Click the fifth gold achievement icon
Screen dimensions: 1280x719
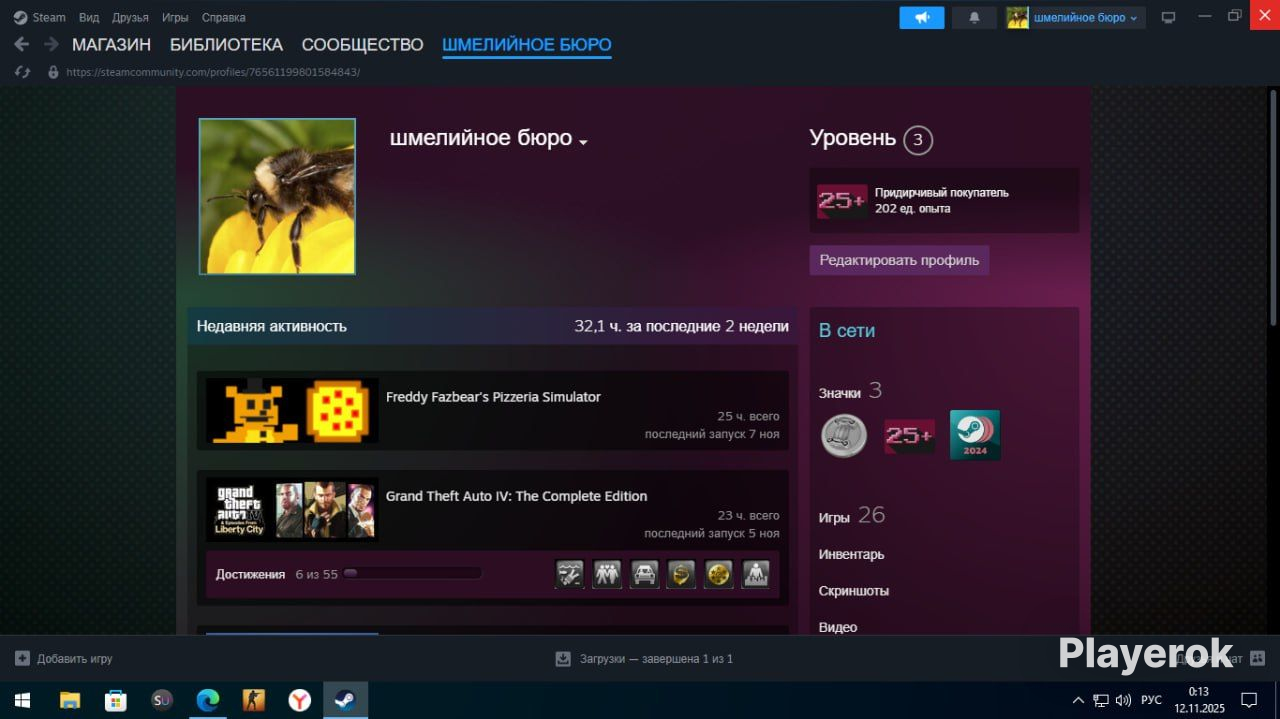[x=718, y=574]
